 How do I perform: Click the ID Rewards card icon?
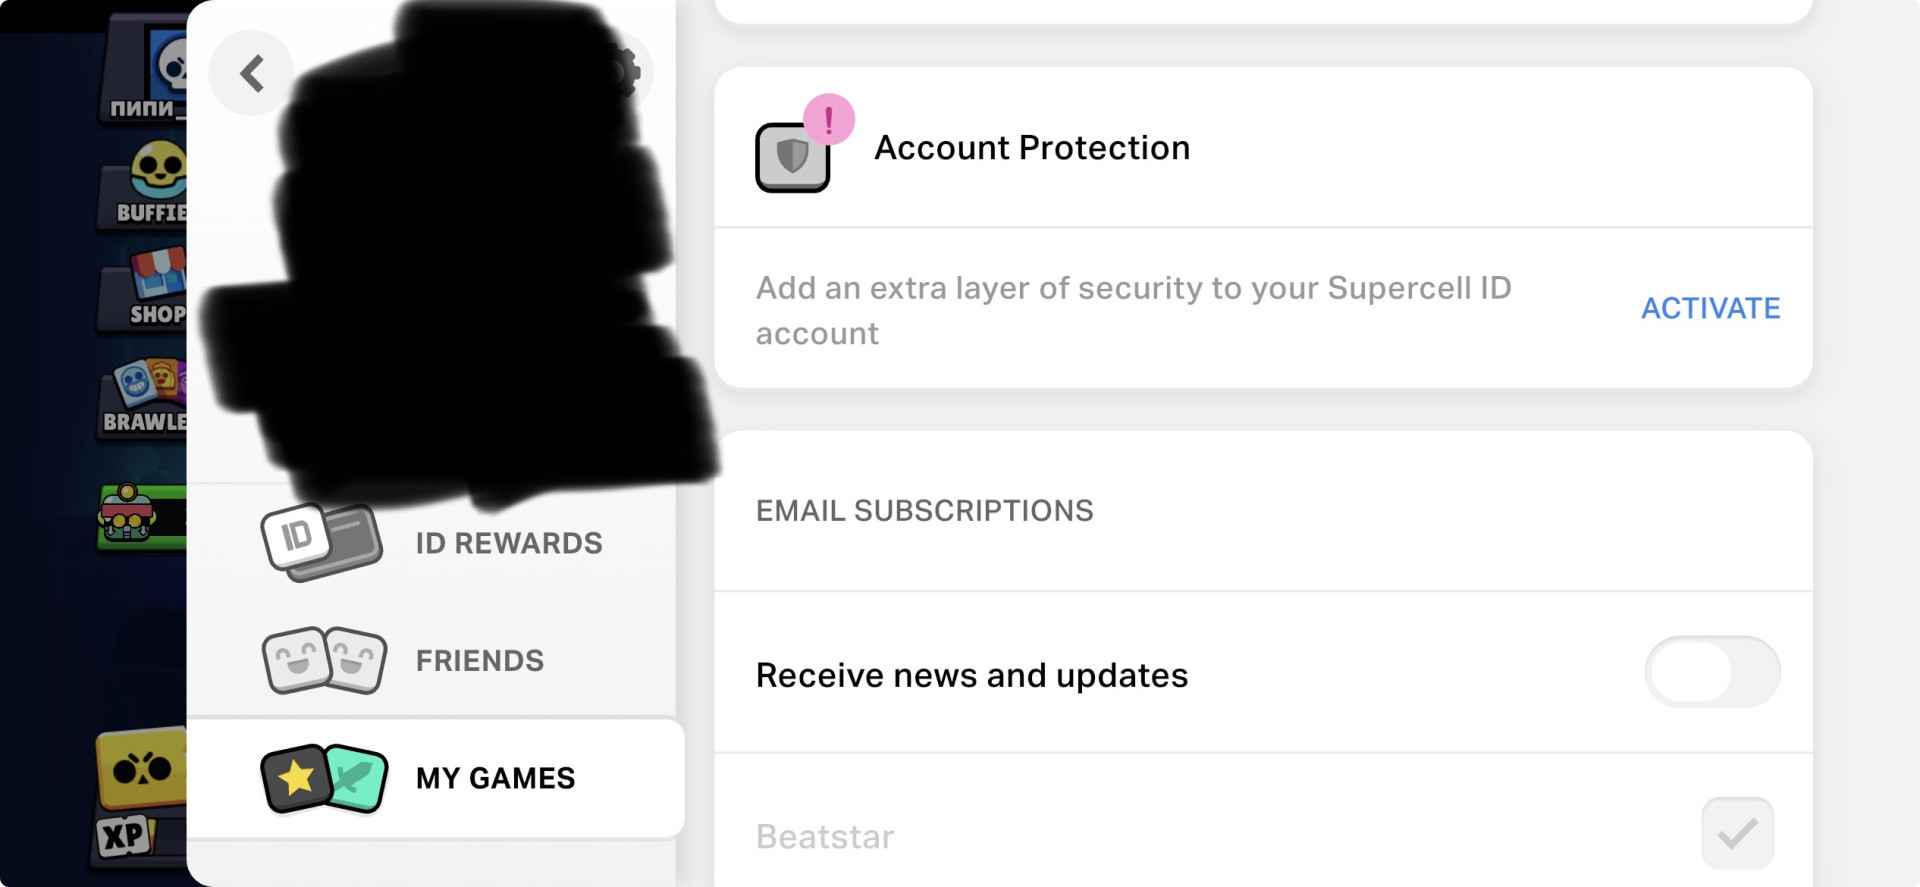click(321, 542)
